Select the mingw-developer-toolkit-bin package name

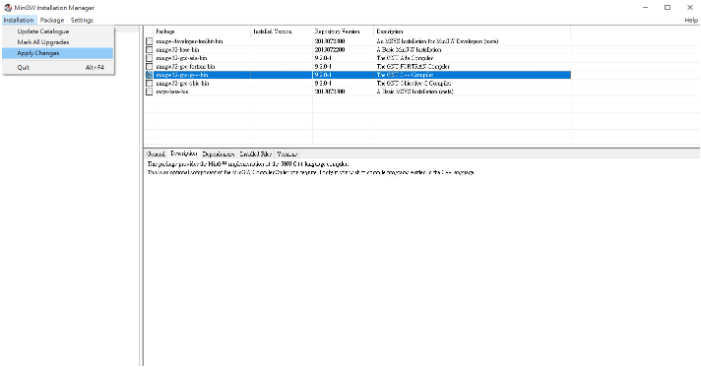(x=189, y=41)
